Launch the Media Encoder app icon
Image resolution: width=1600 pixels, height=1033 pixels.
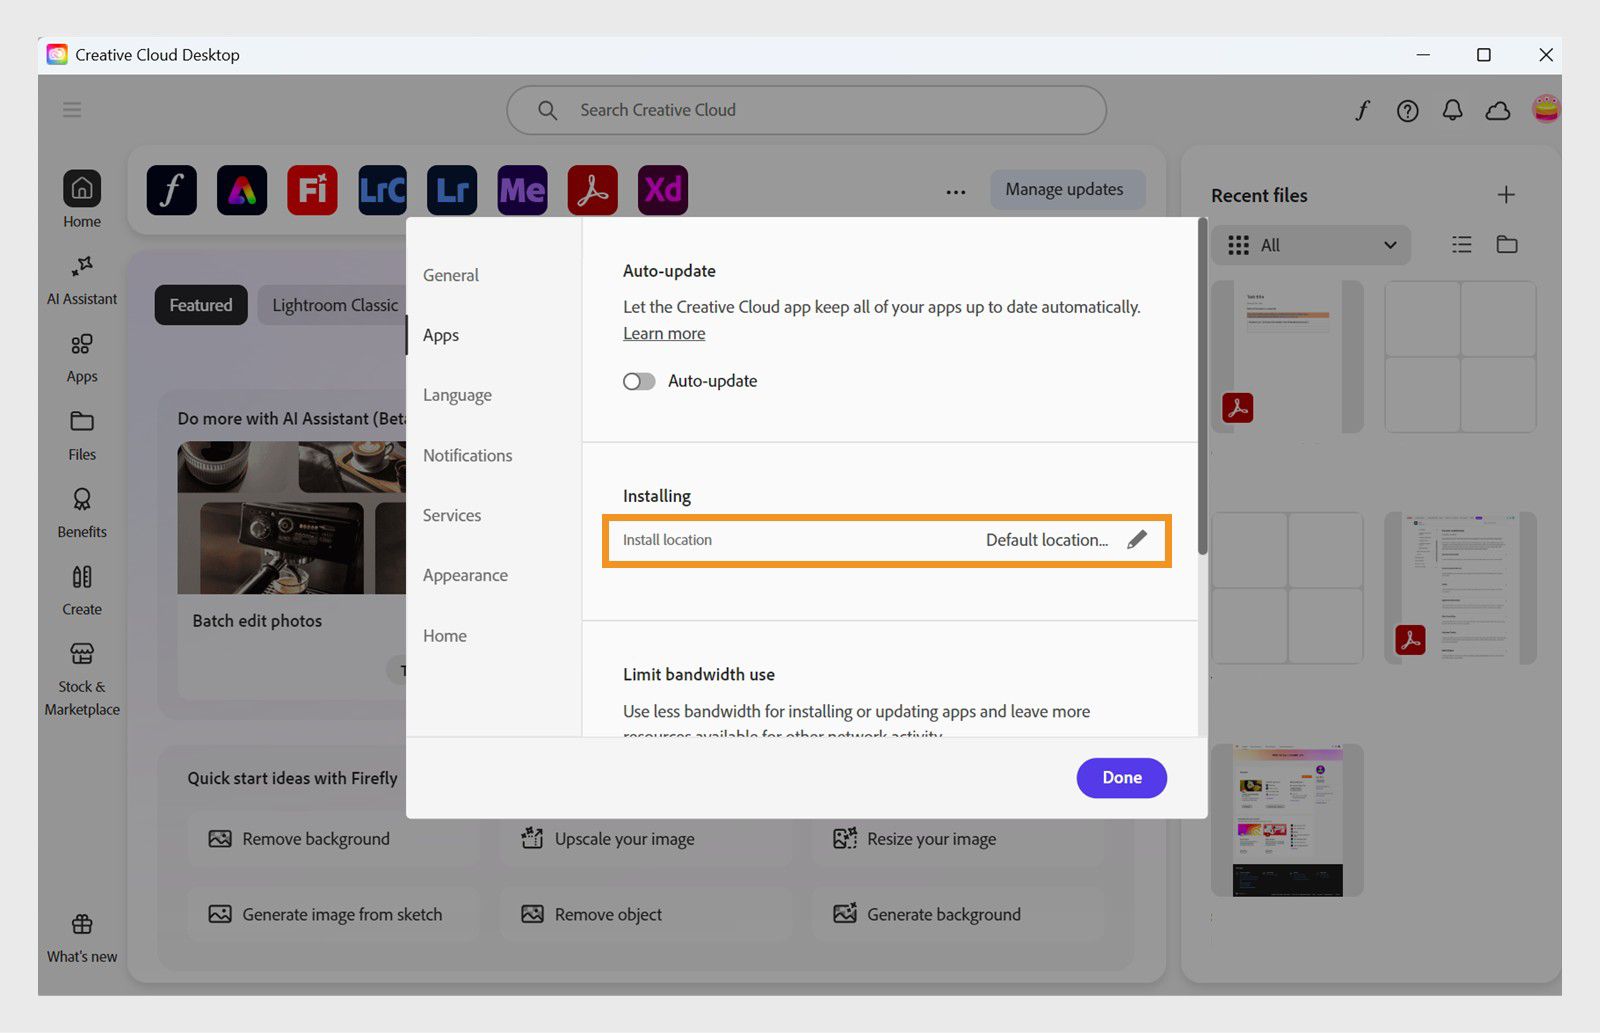[523, 190]
